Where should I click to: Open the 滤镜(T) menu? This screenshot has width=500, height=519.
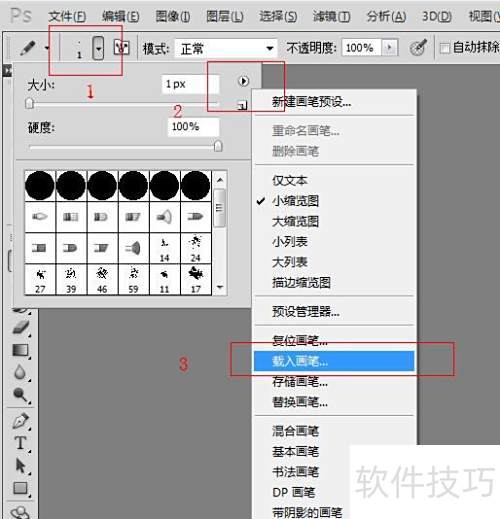tap(331, 16)
